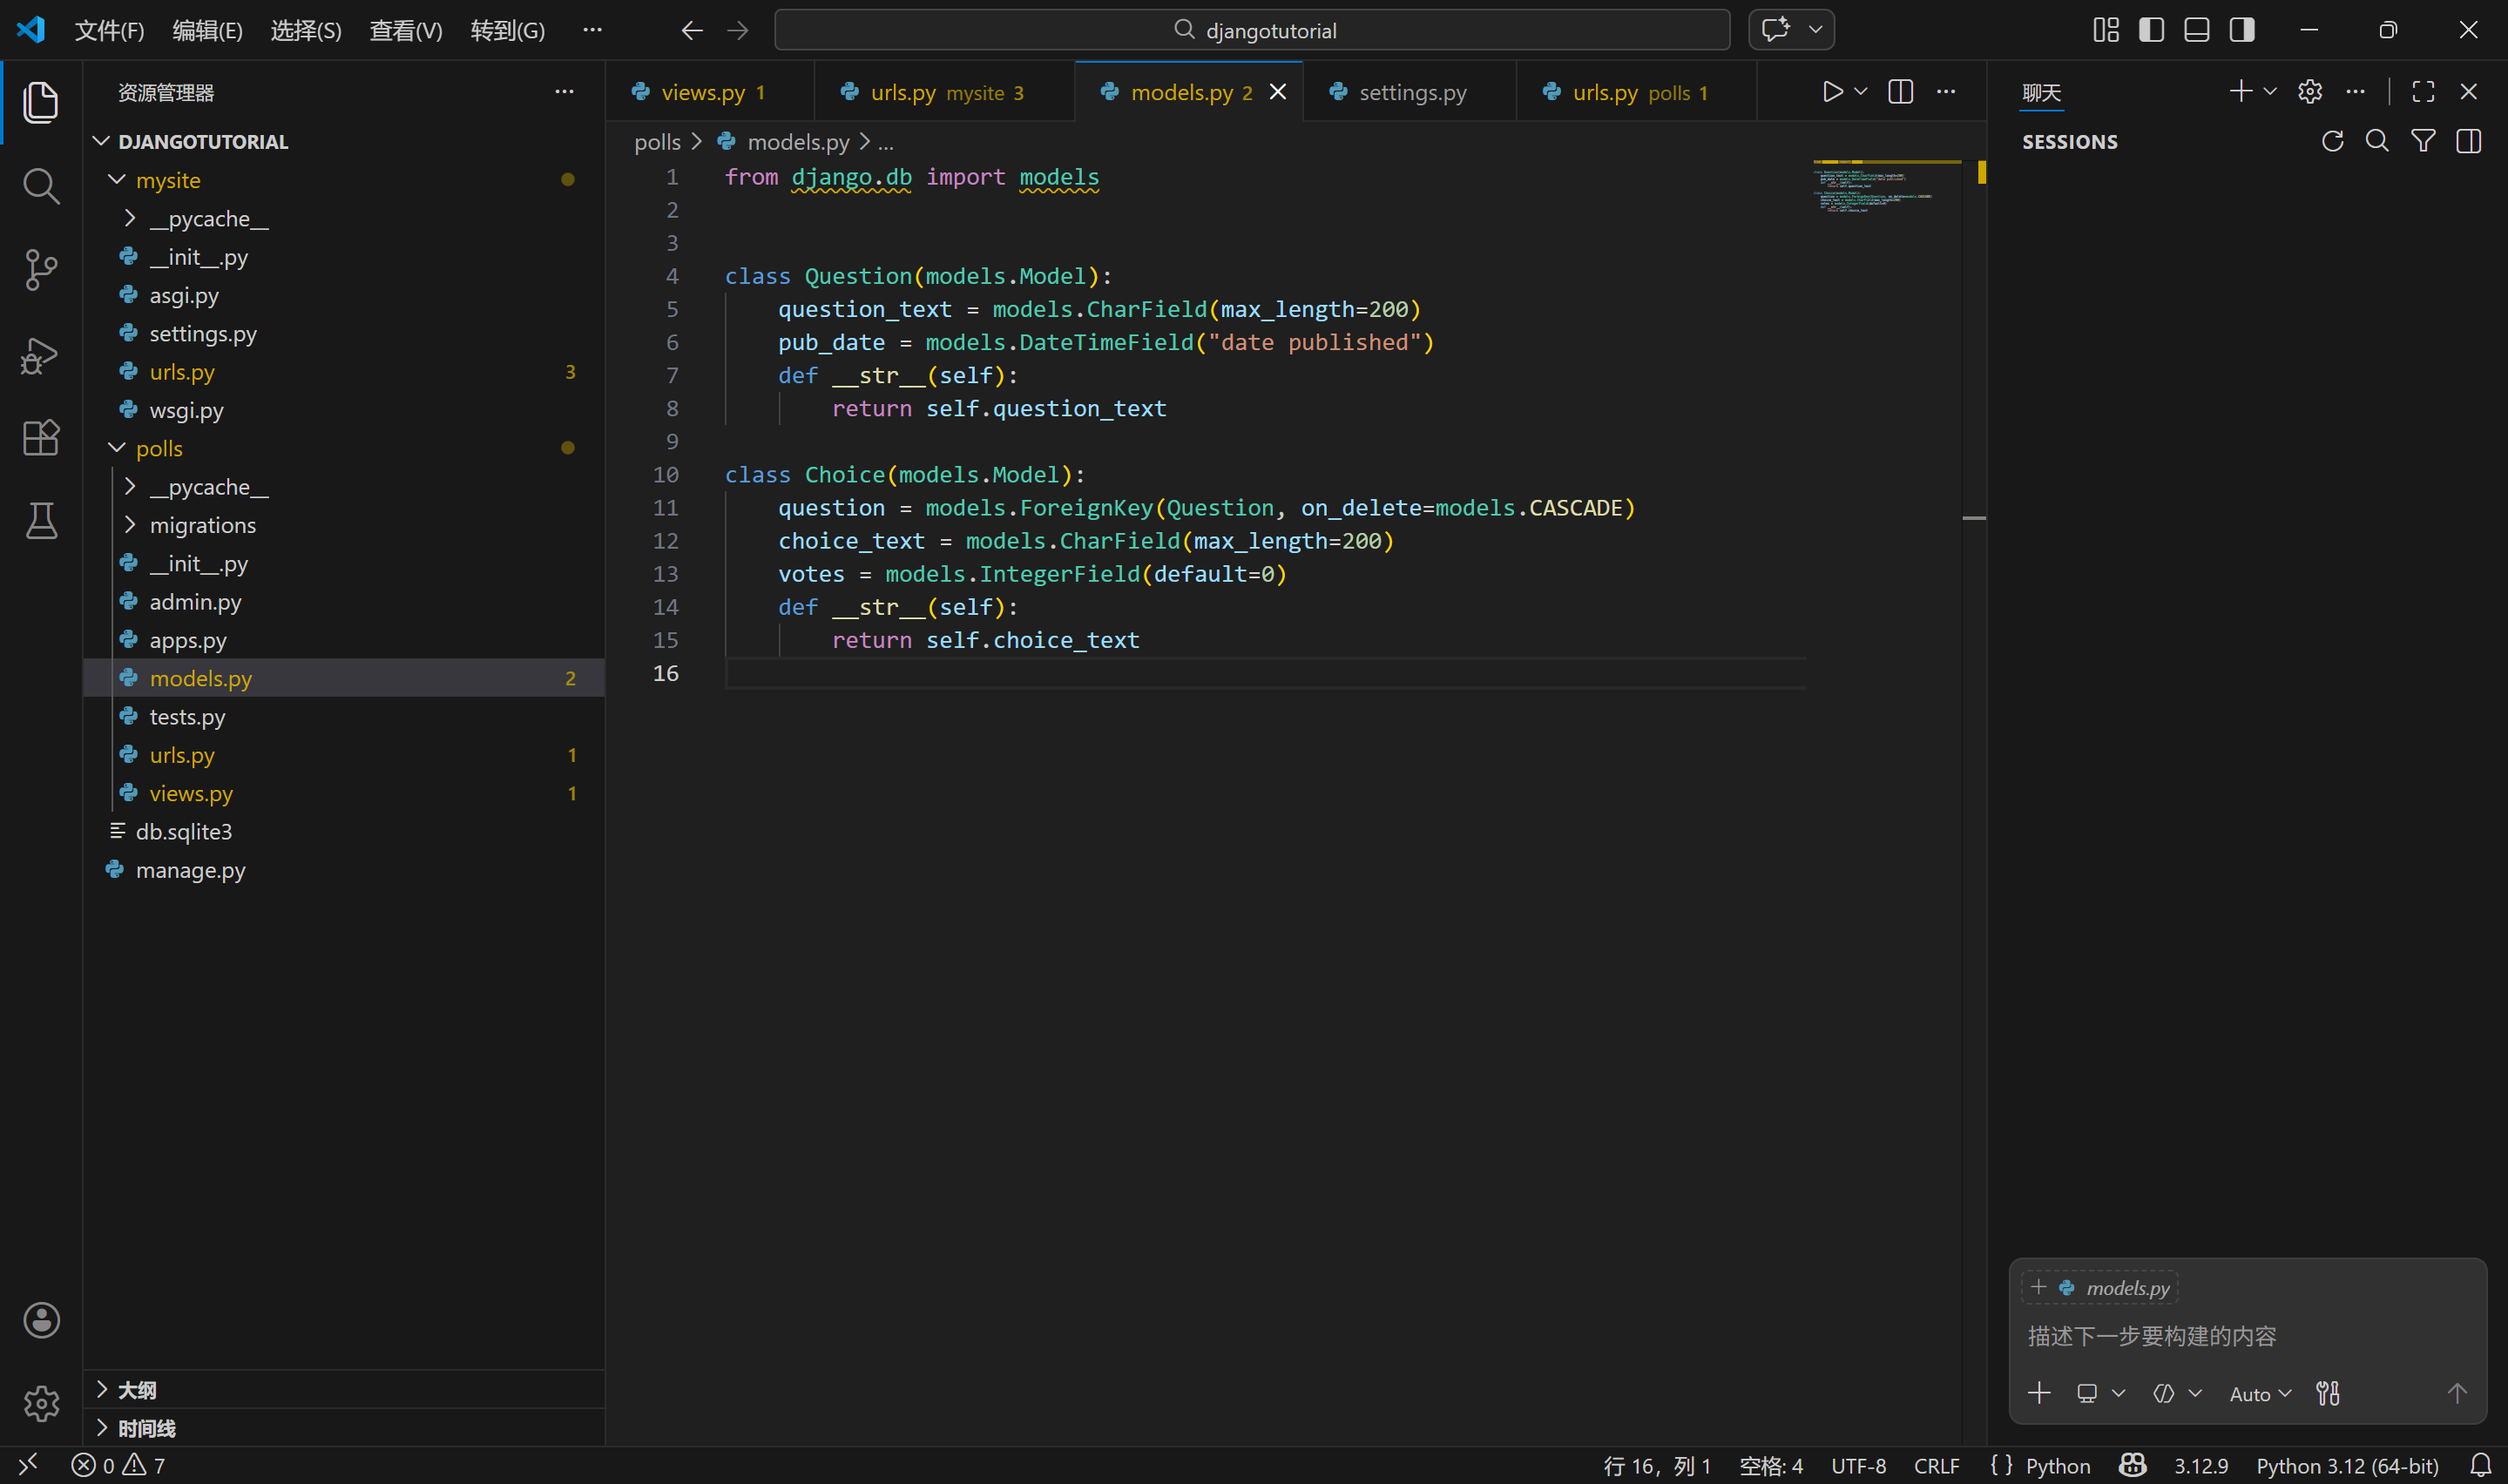2508x1484 pixels.
Task: Toggle the primary side bar visibility
Action: [x=2151, y=30]
